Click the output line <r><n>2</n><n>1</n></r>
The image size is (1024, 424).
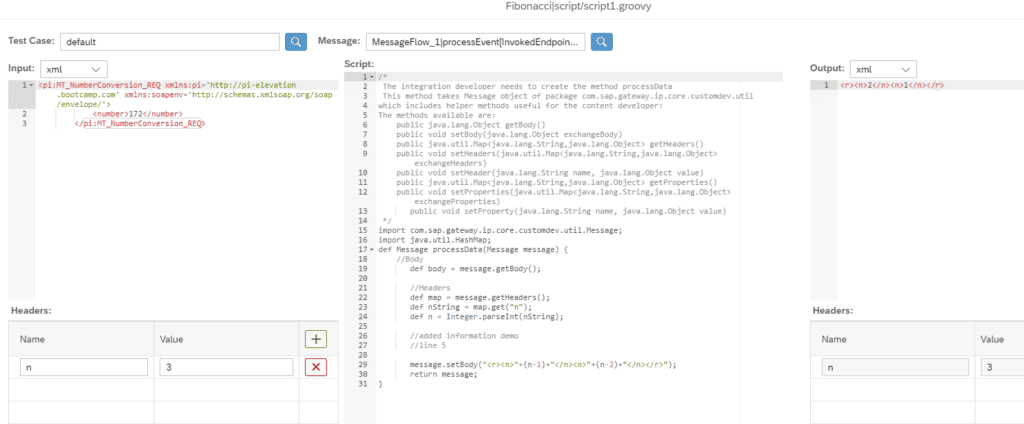(892, 85)
